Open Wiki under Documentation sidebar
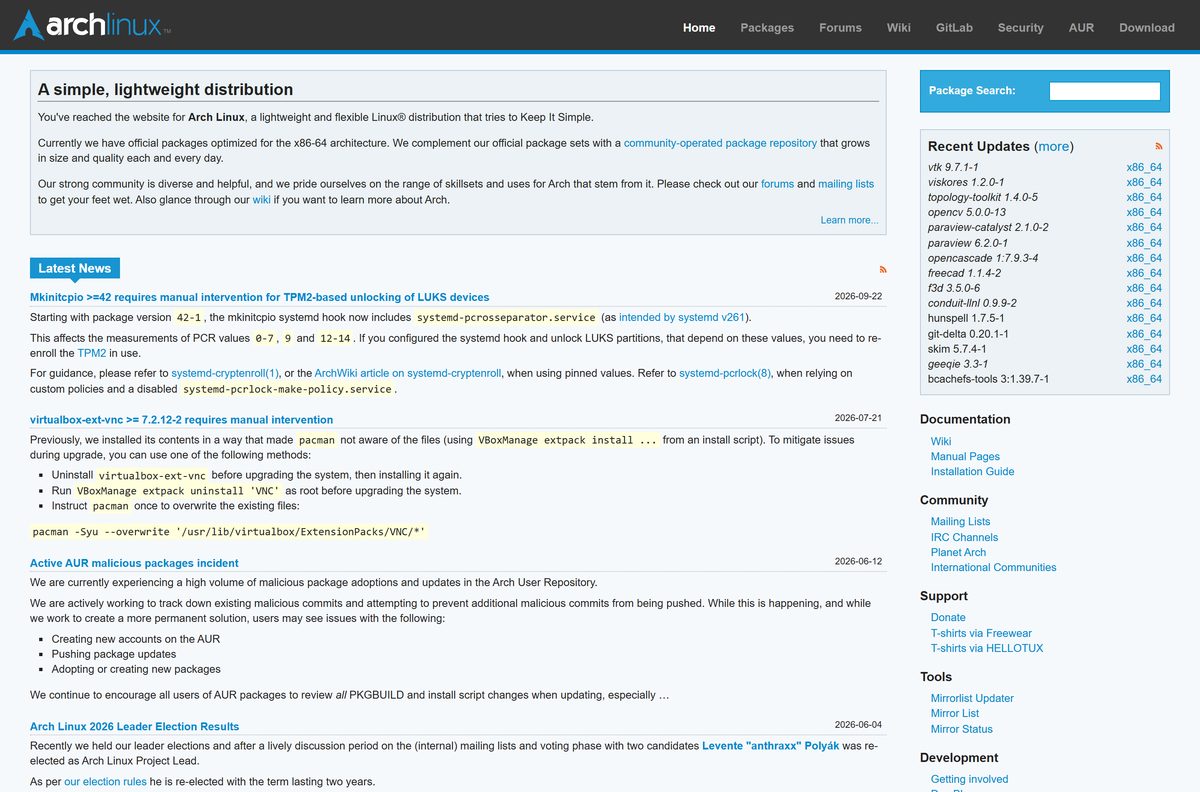The width and height of the screenshot is (1200, 792). tap(941, 441)
